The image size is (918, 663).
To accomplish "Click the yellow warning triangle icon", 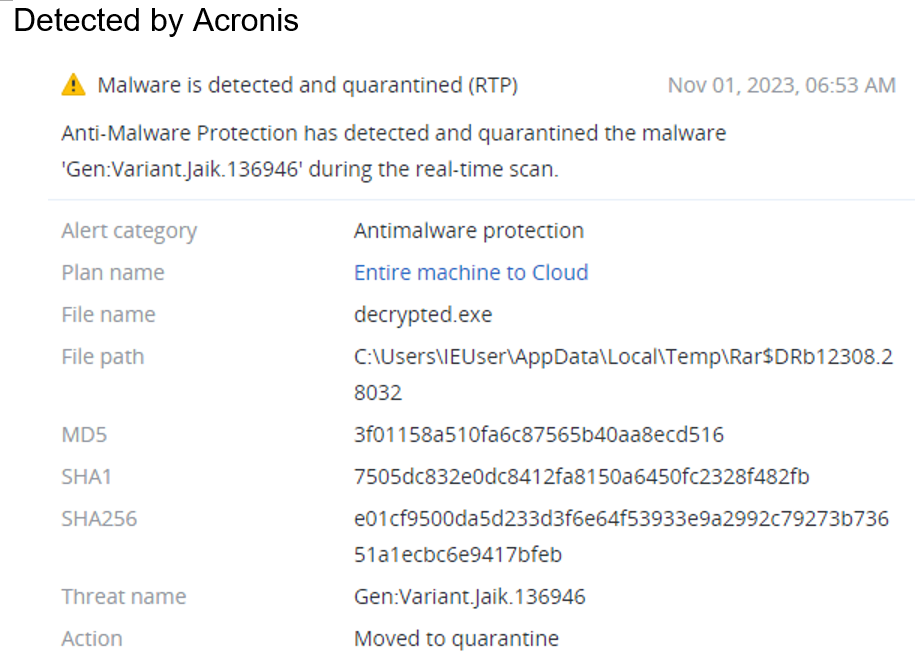I will 73,85.
